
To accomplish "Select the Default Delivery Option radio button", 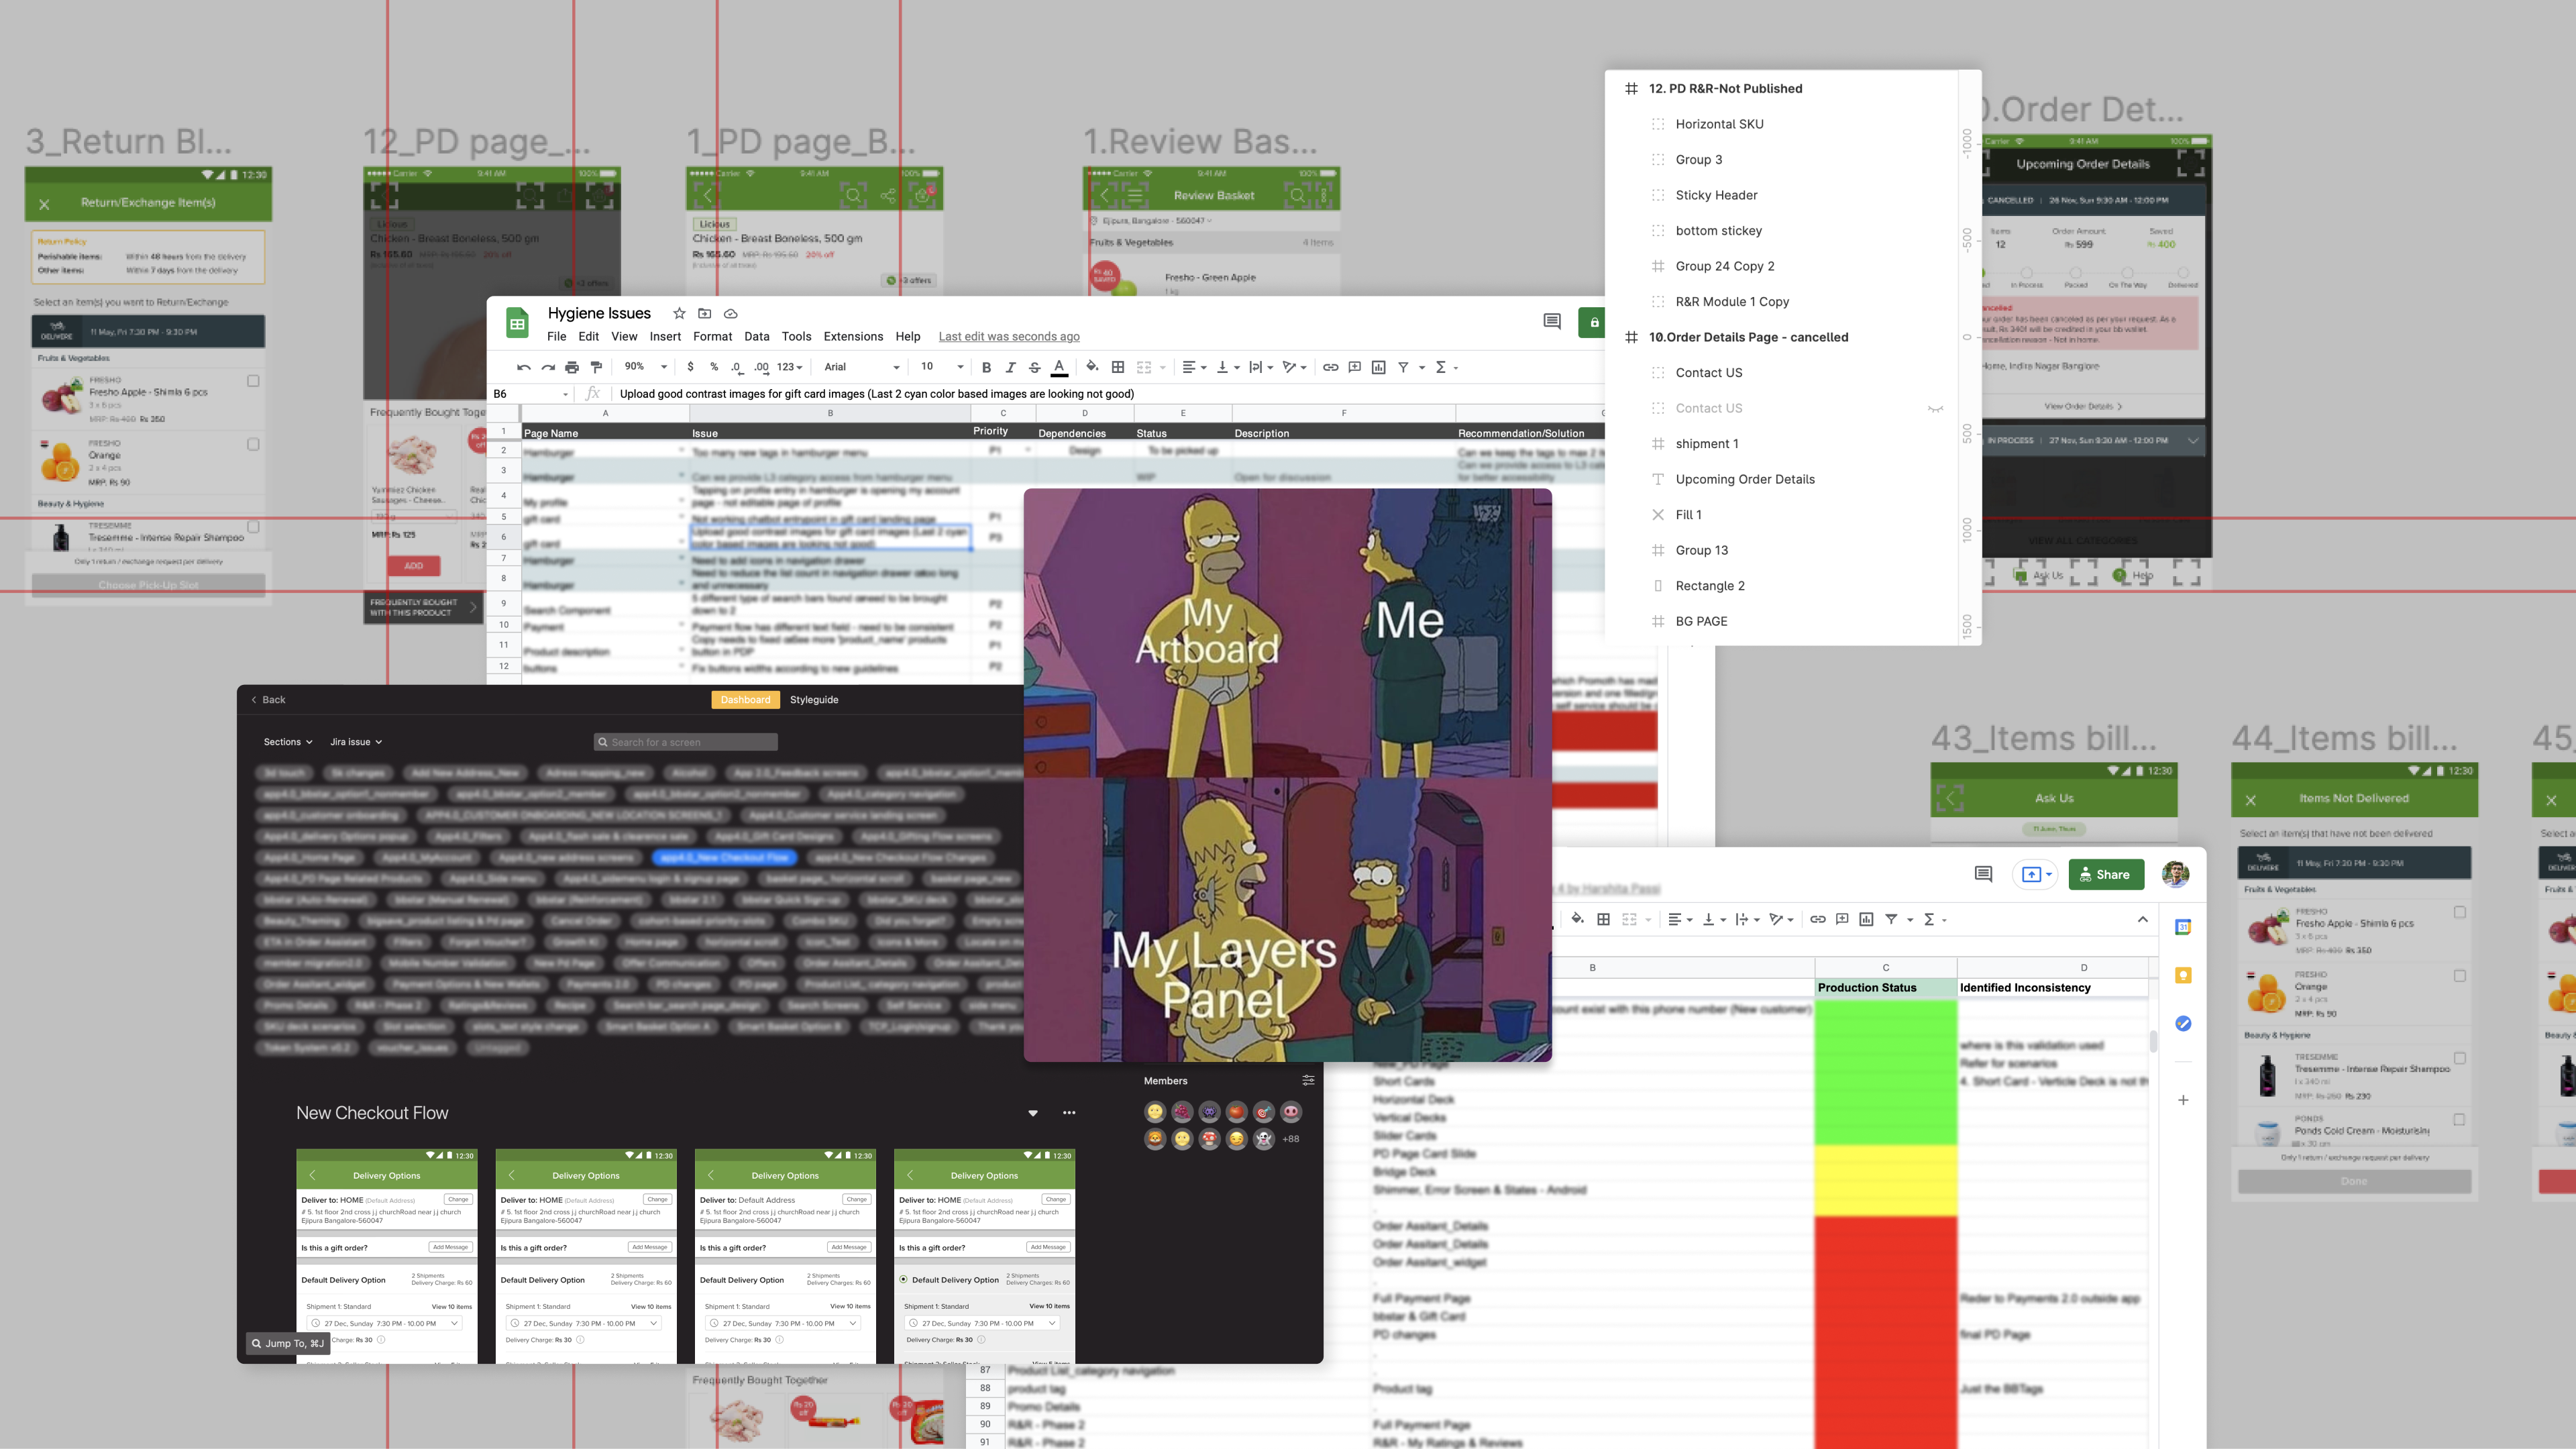I will (x=903, y=1279).
